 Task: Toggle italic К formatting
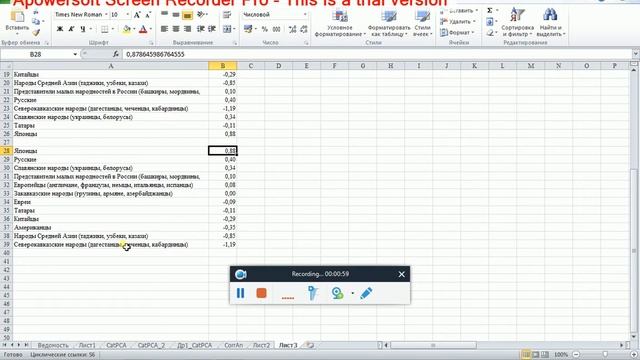(71, 29)
